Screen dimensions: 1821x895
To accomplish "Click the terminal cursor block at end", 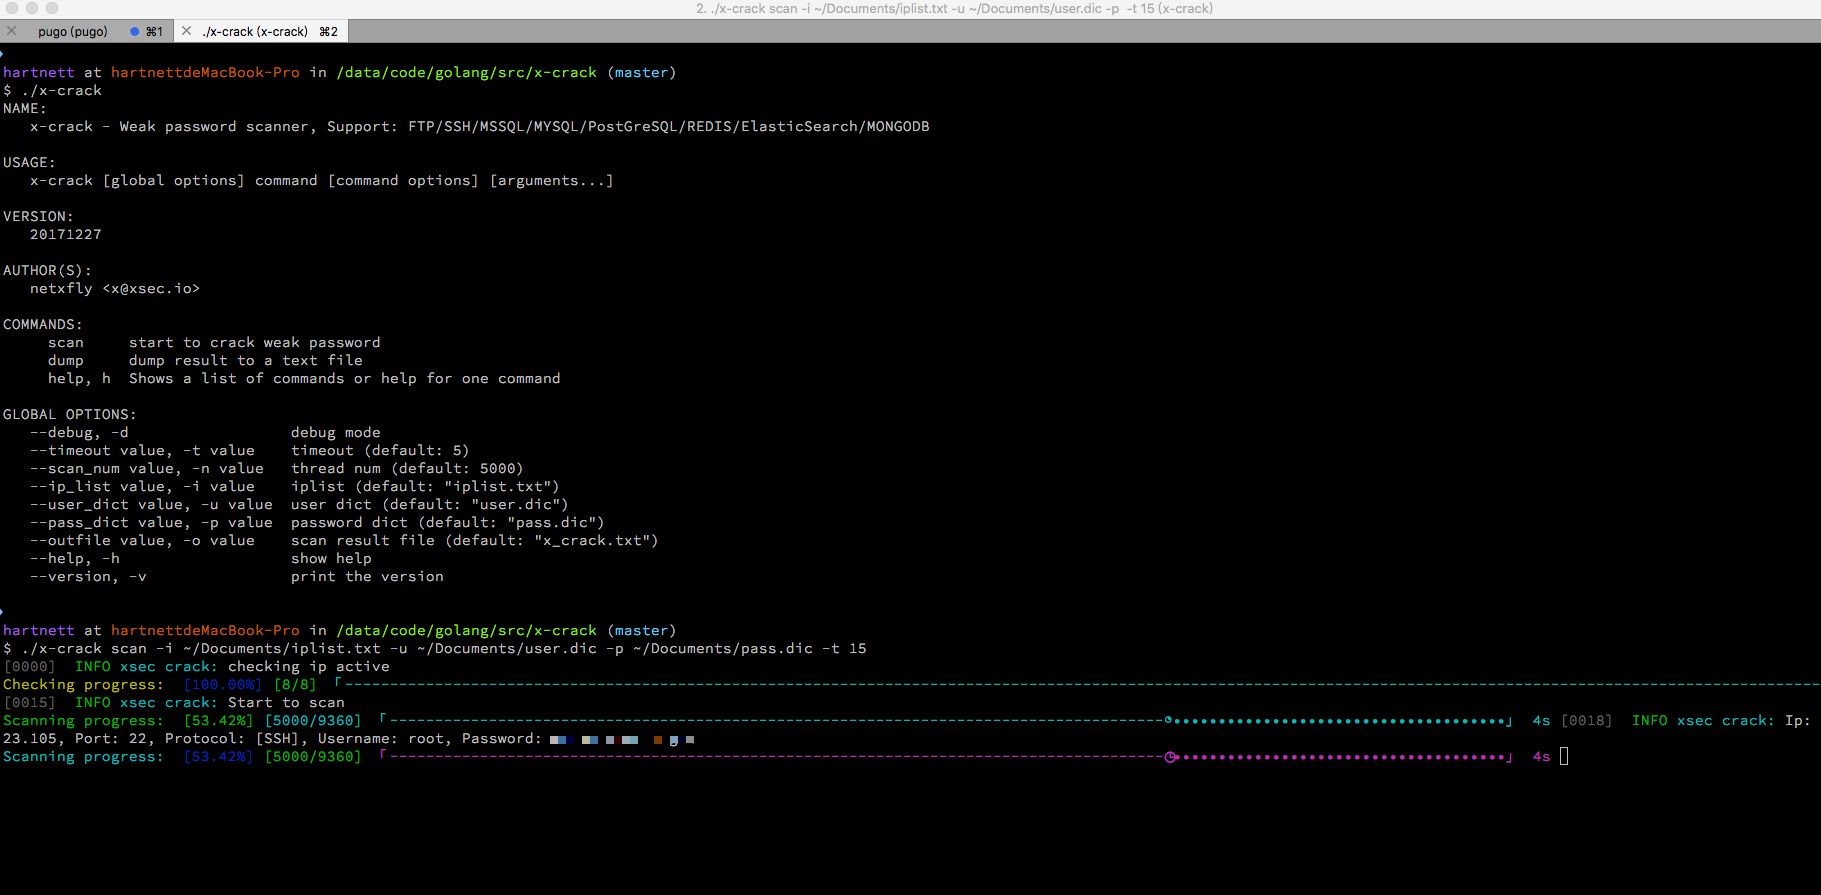I will tap(1564, 756).
